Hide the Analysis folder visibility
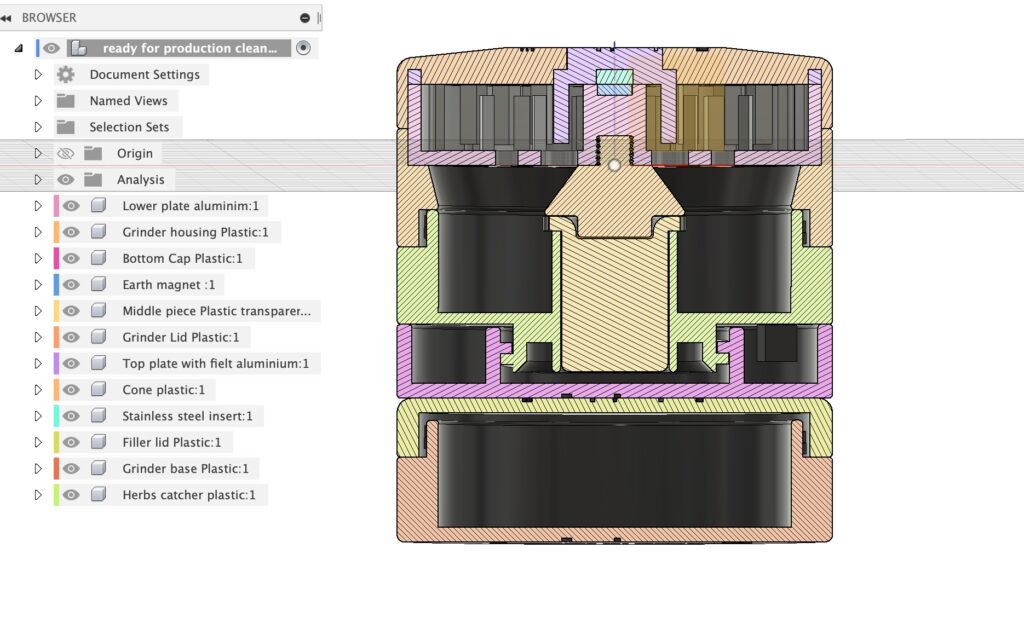This screenshot has width=1024, height=635. pyautogui.click(x=66, y=180)
